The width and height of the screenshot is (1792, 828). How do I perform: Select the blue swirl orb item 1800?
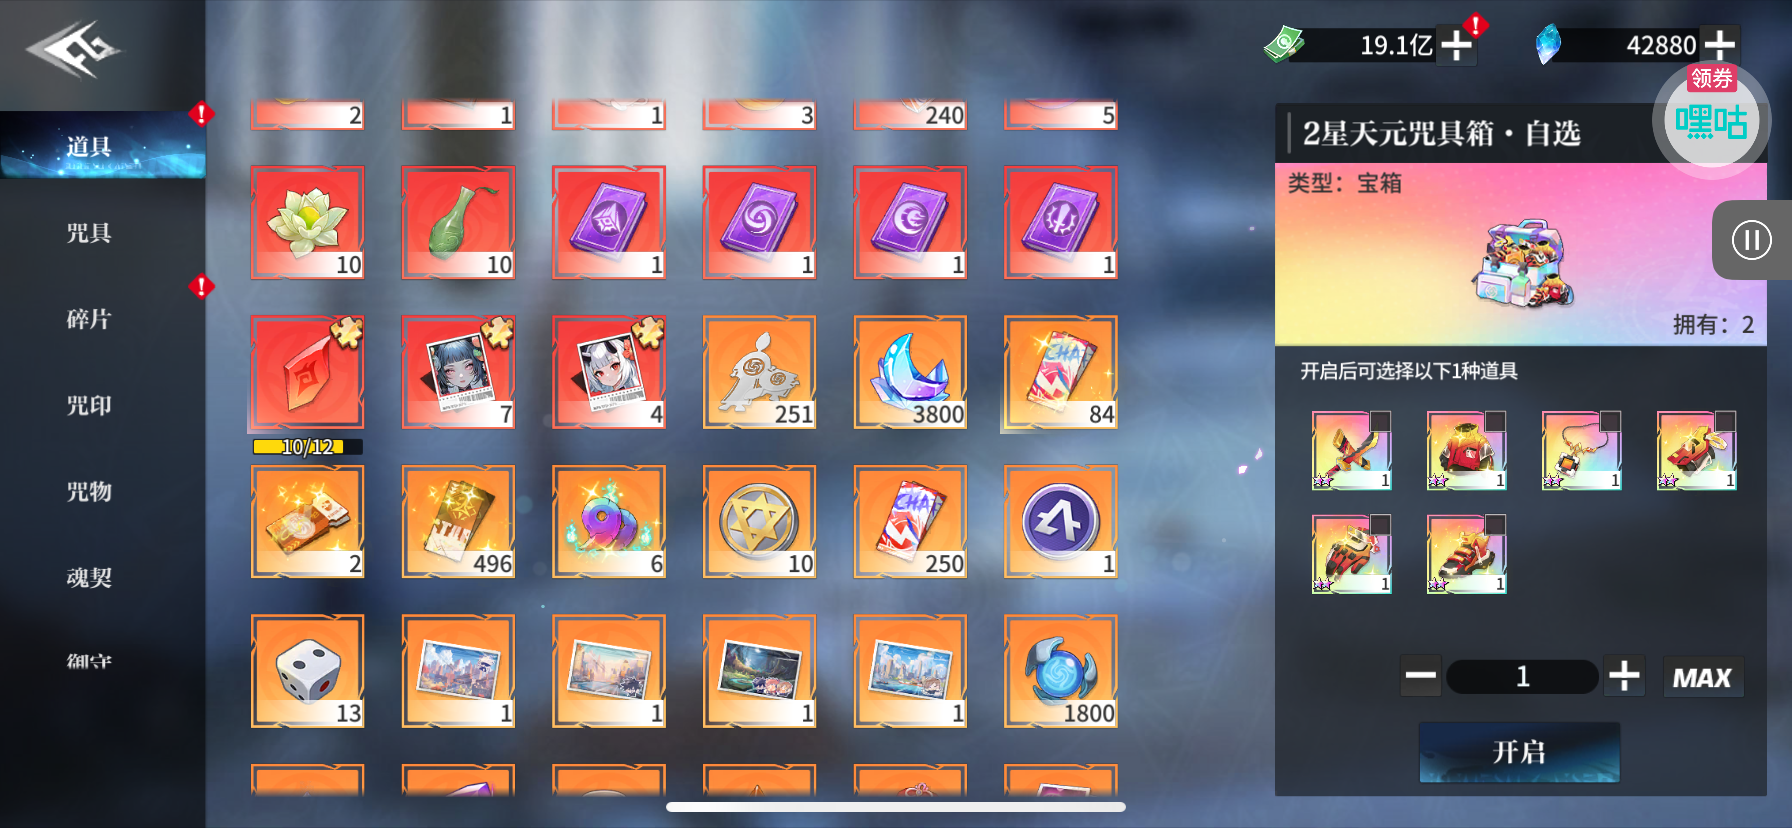[x=1060, y=670]
